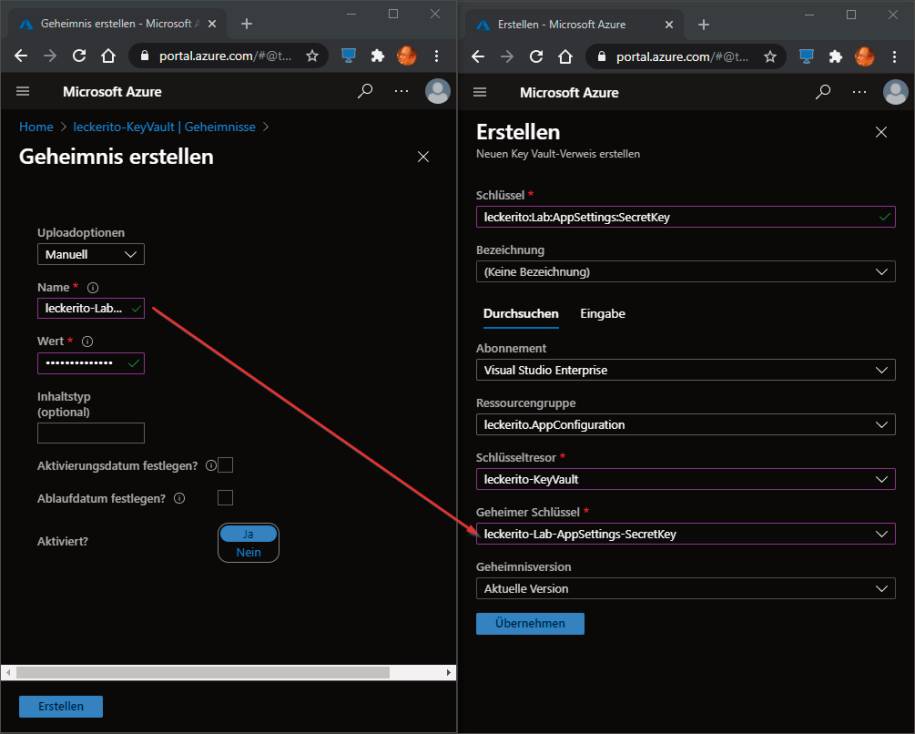The image size is (915, 734).
Task: Open Azure search in left Geheimnis window
Action: tap(365, 91)
